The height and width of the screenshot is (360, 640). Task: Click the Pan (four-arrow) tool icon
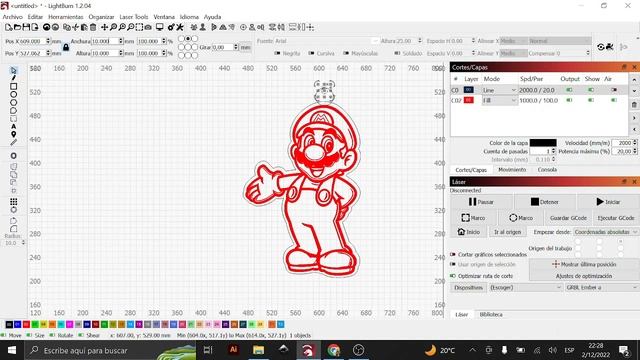[x=104, y=27]
